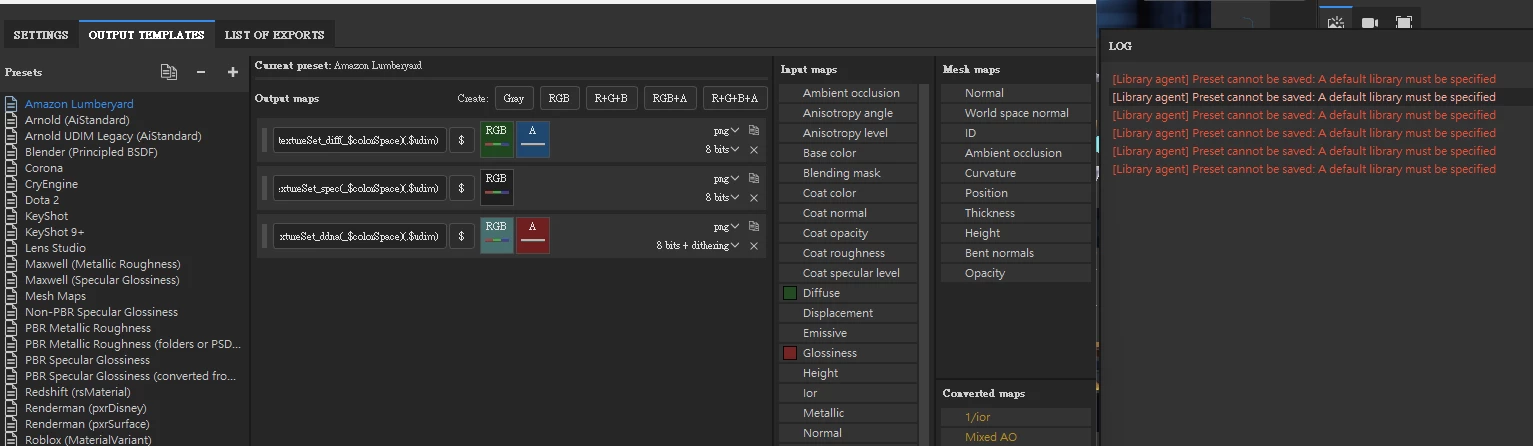Open 8 bits depth dropdown for textureSet_spec
Screen dimensions: 1533x446
[x=723, y=198]
